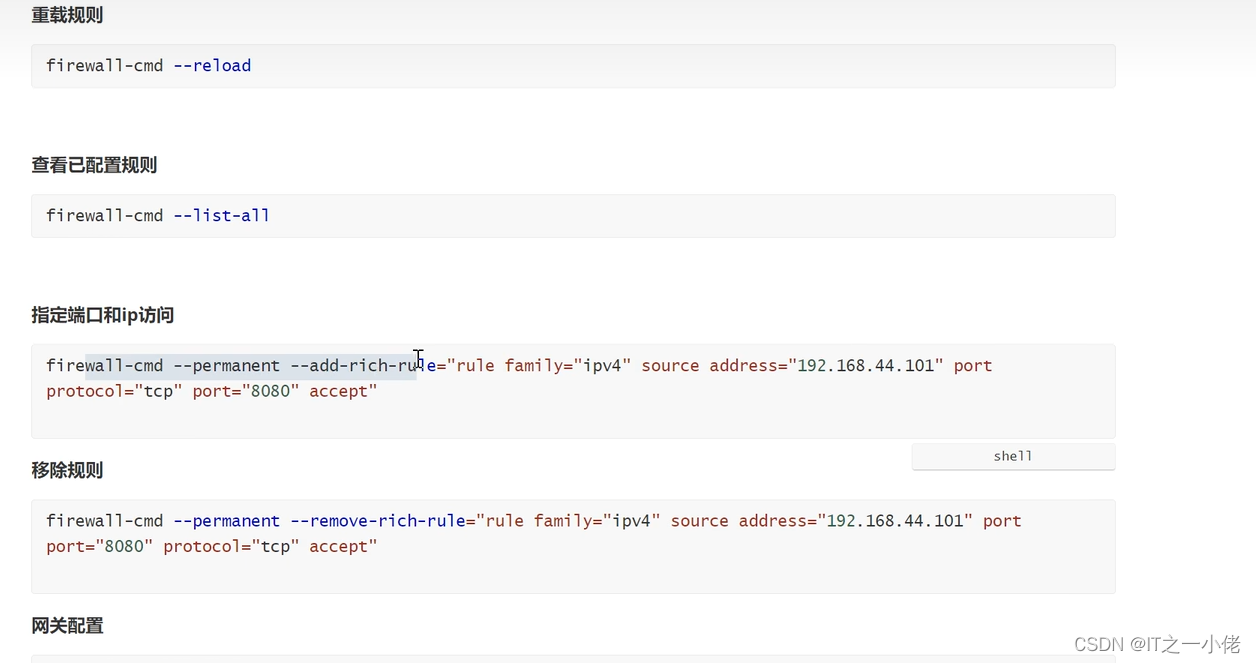
Task: Click the IP address in the add-rich-rule command
Action: click(x=870, y=366)
